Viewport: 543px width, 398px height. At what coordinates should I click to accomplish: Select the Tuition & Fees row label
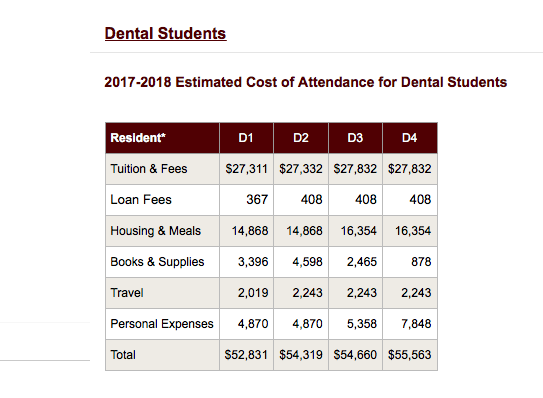[149, 169]
